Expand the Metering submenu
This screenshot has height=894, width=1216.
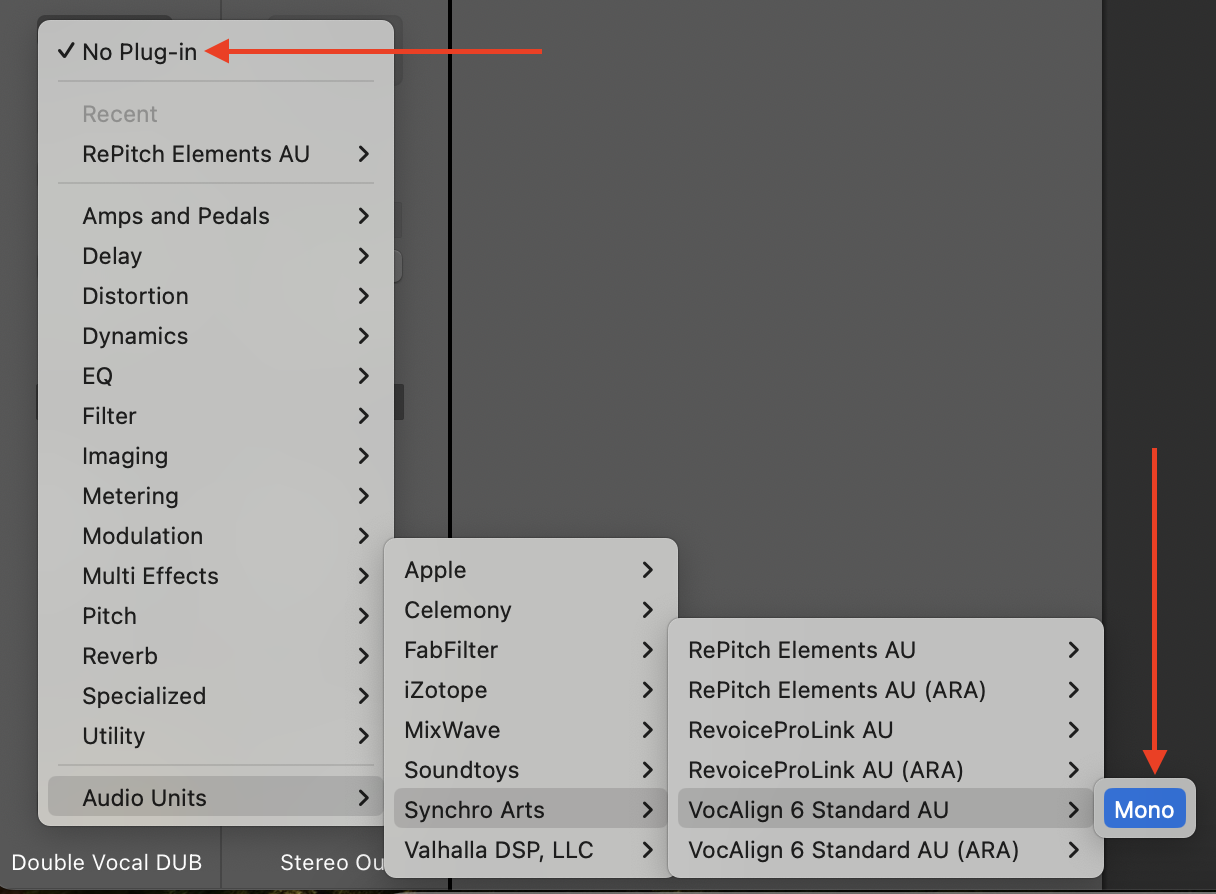(130, 496)
